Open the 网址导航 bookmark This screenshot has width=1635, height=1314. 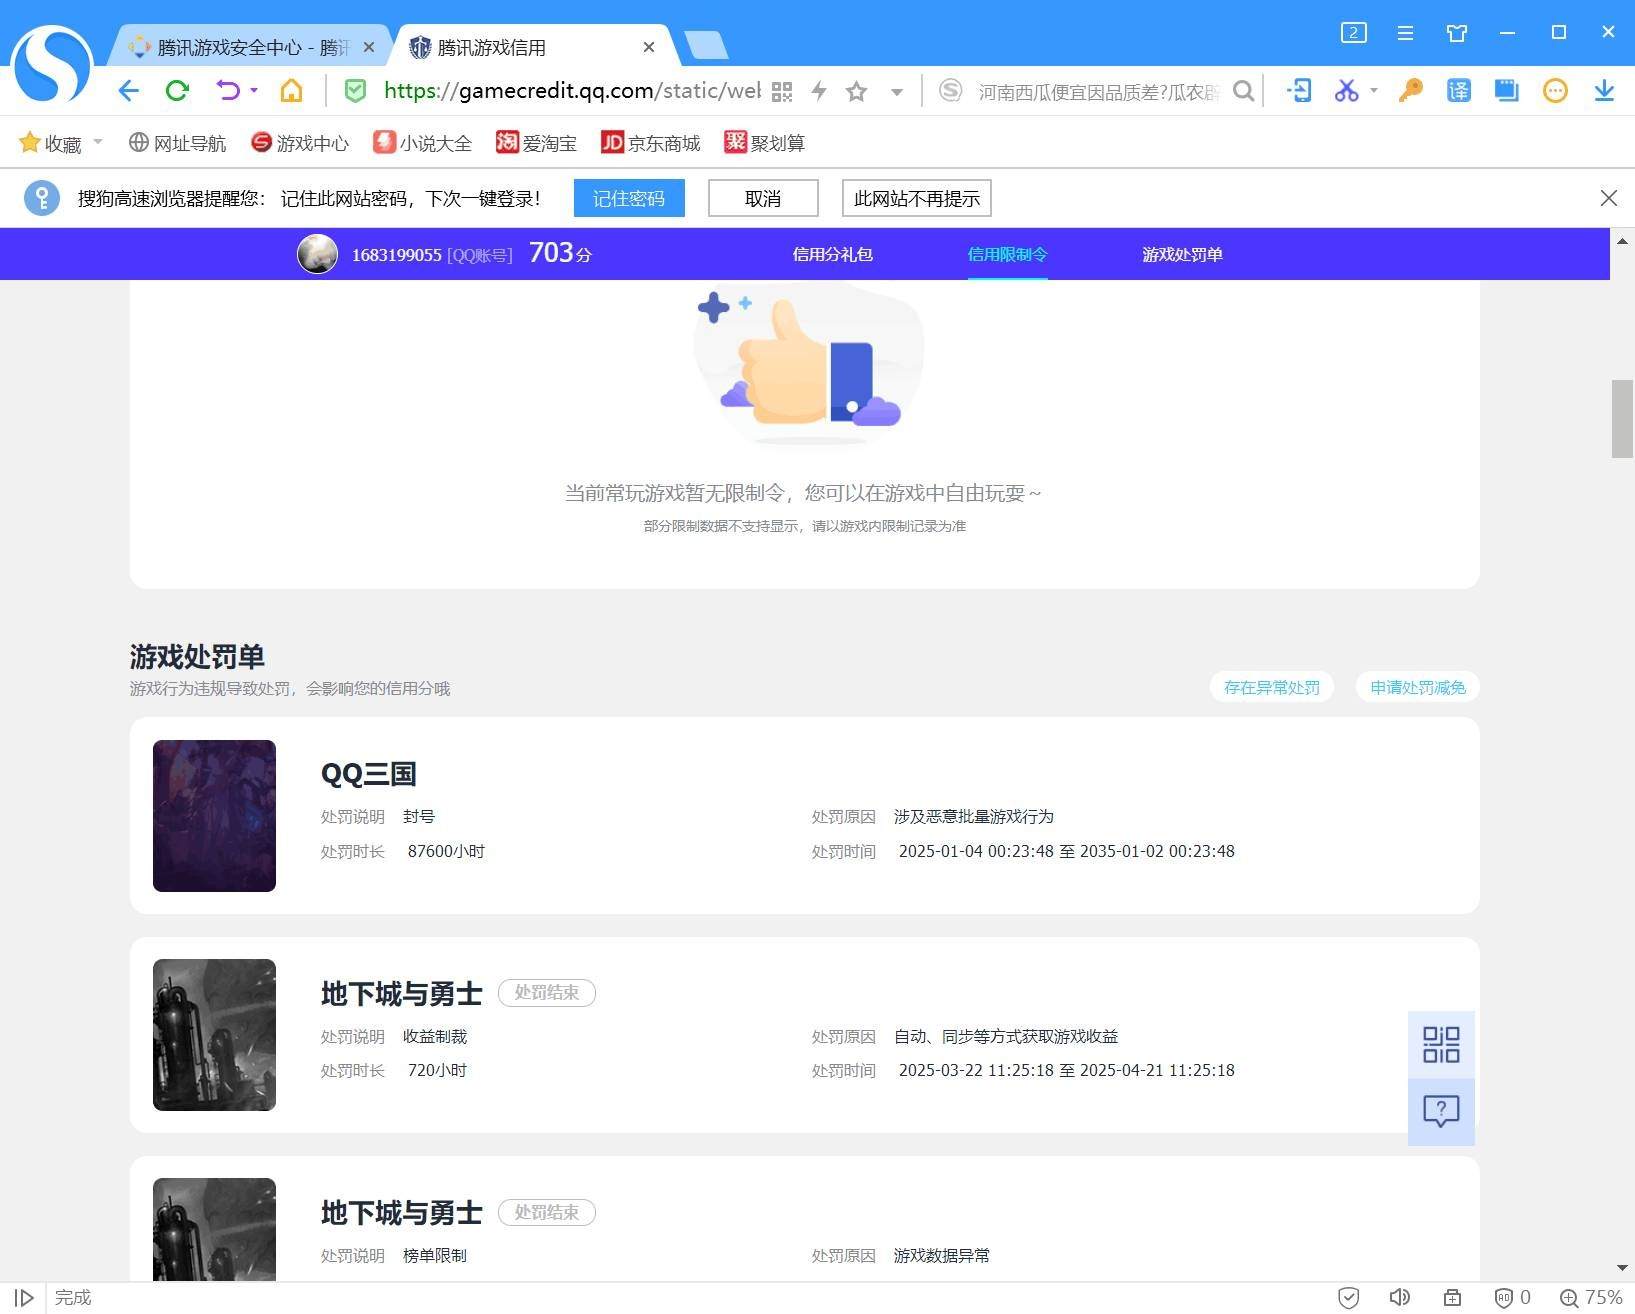(x=178, y=143)
